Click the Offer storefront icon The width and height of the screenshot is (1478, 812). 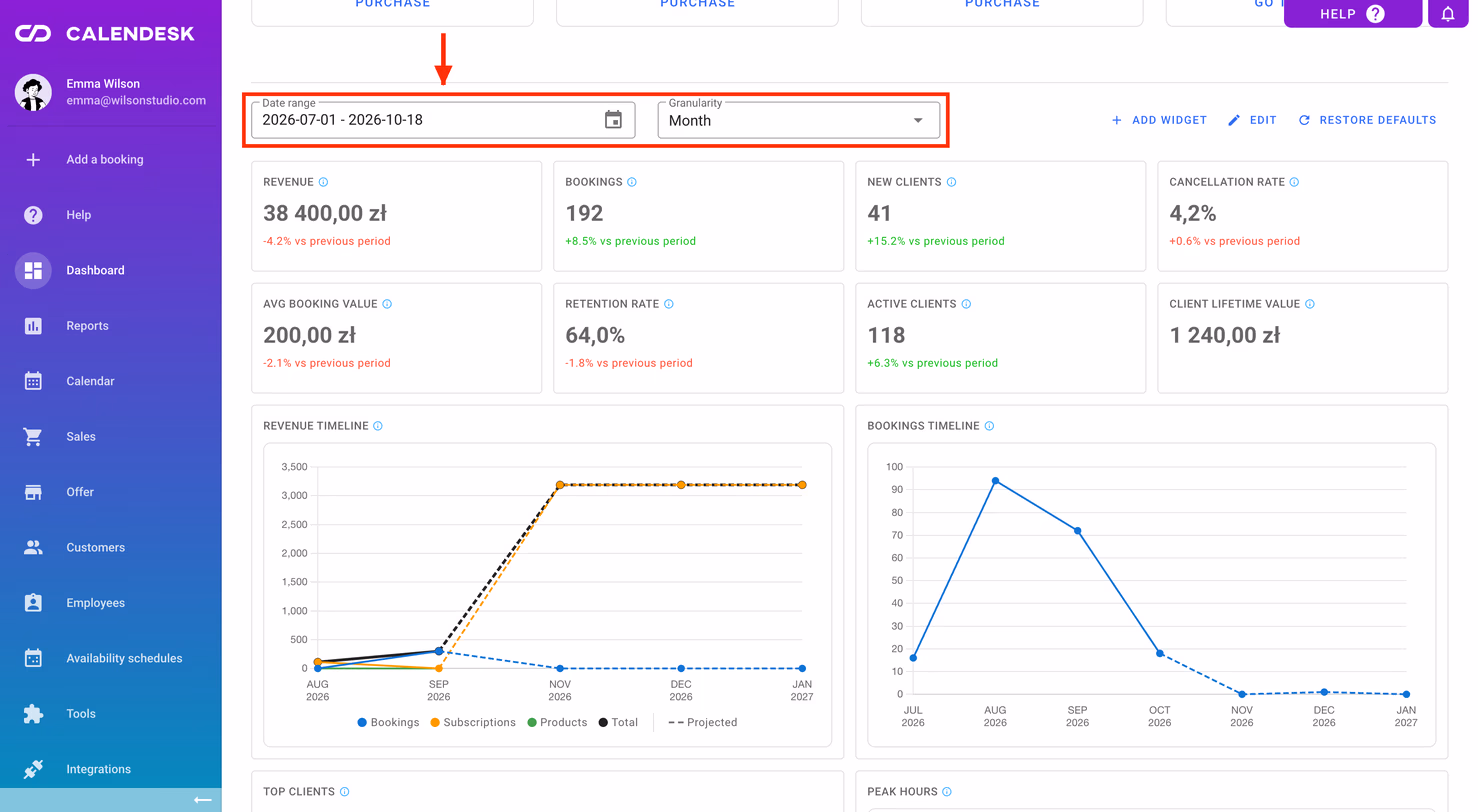(33, 492)
